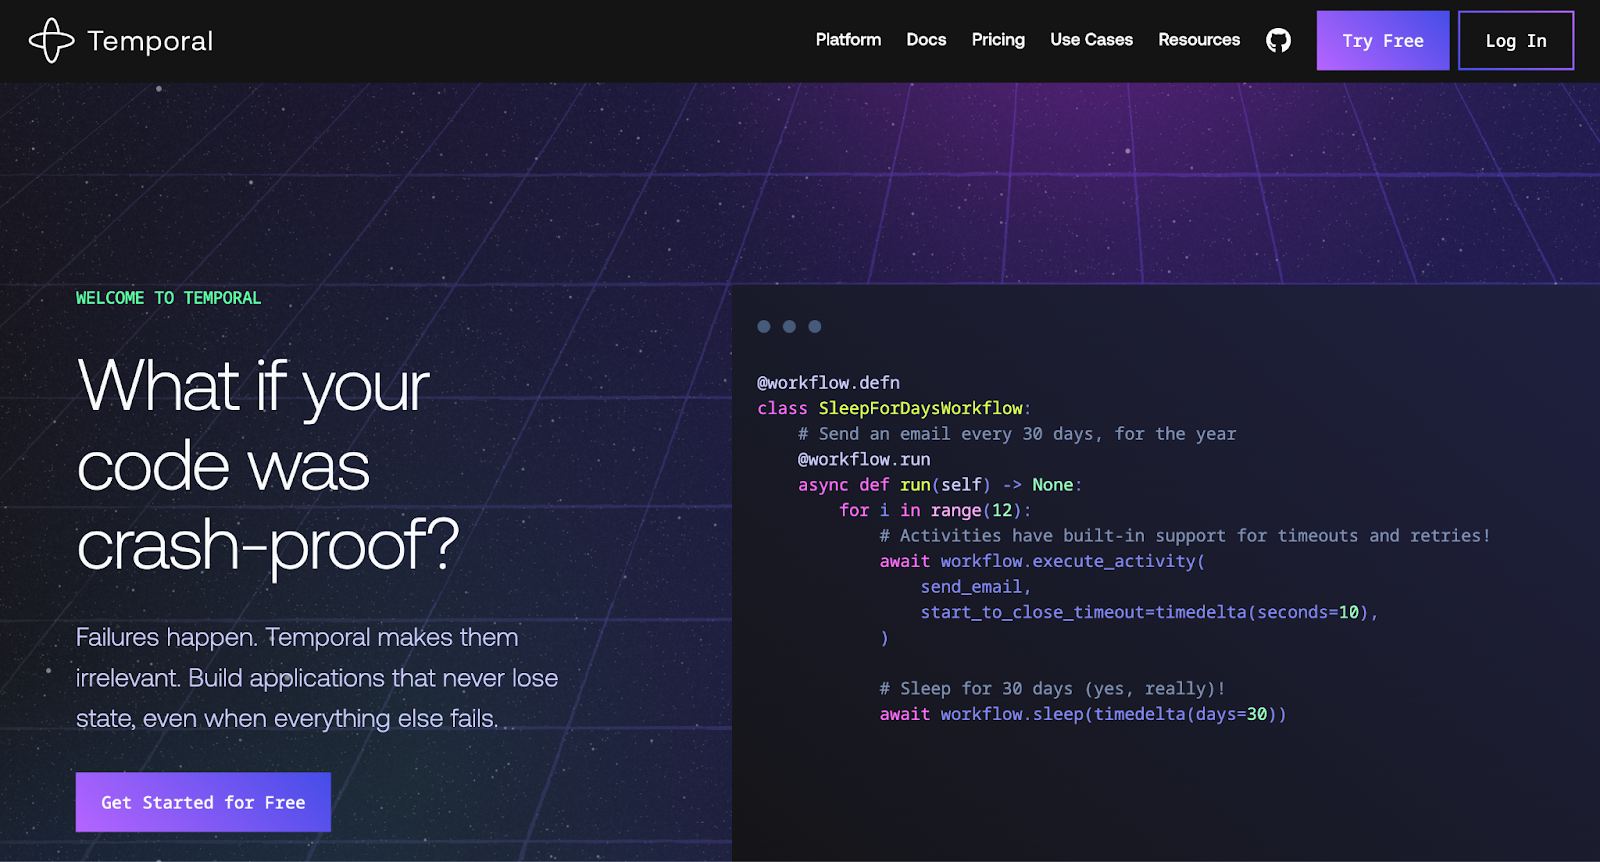Click the Try Free button

[1383, 41]
